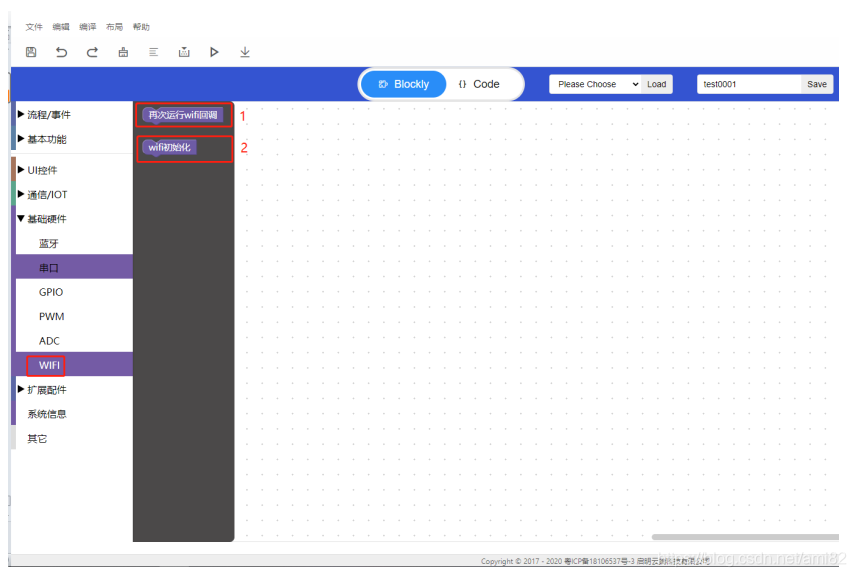This screenshot has width=856, height=577.
Task: Select the 蓝牙 tree item
Action: point(74,243)
